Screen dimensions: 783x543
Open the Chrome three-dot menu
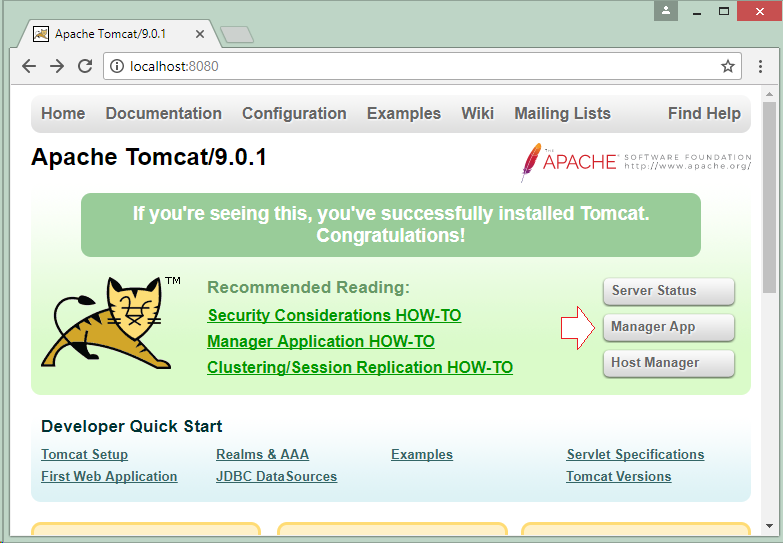pos(760,66)
